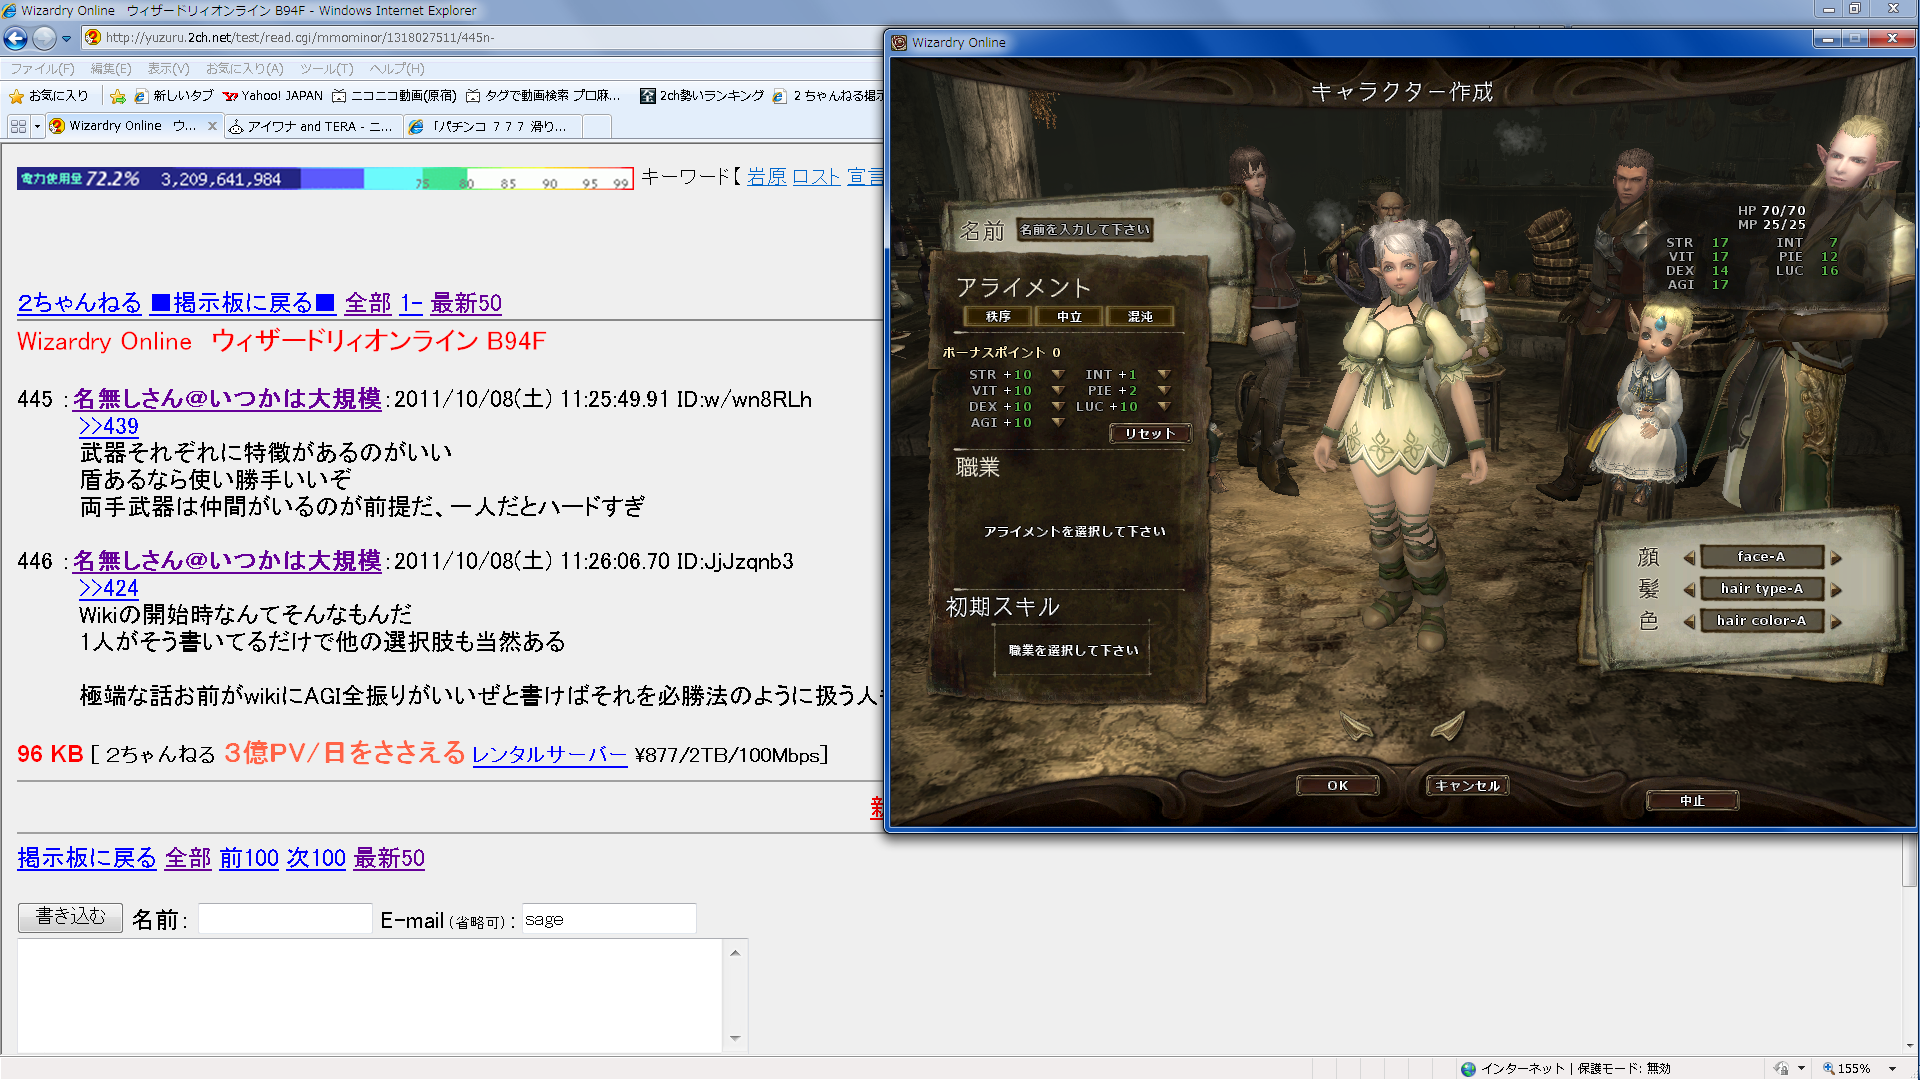The height and width of the screenshot is (1080, 1920).
Task: Click the 書き込む submit button
Action: [x=70, y=917]
